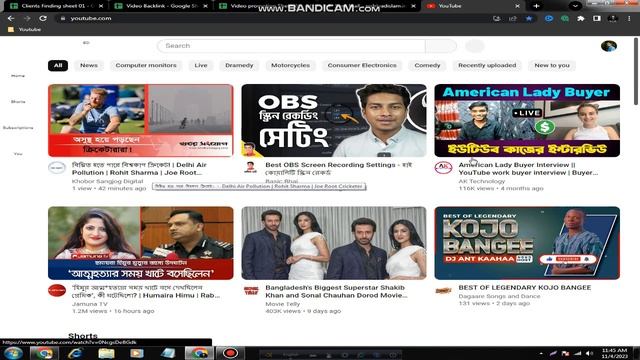
Task: Open American Lady Buyer Interview title
Action: (x=528, y=169)
